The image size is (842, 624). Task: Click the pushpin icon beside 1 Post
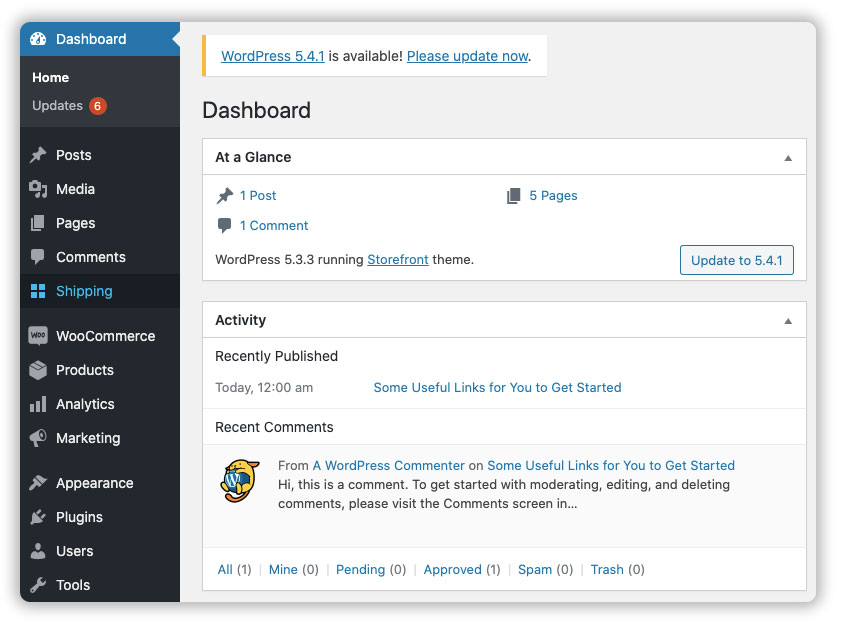coord(225,195)
